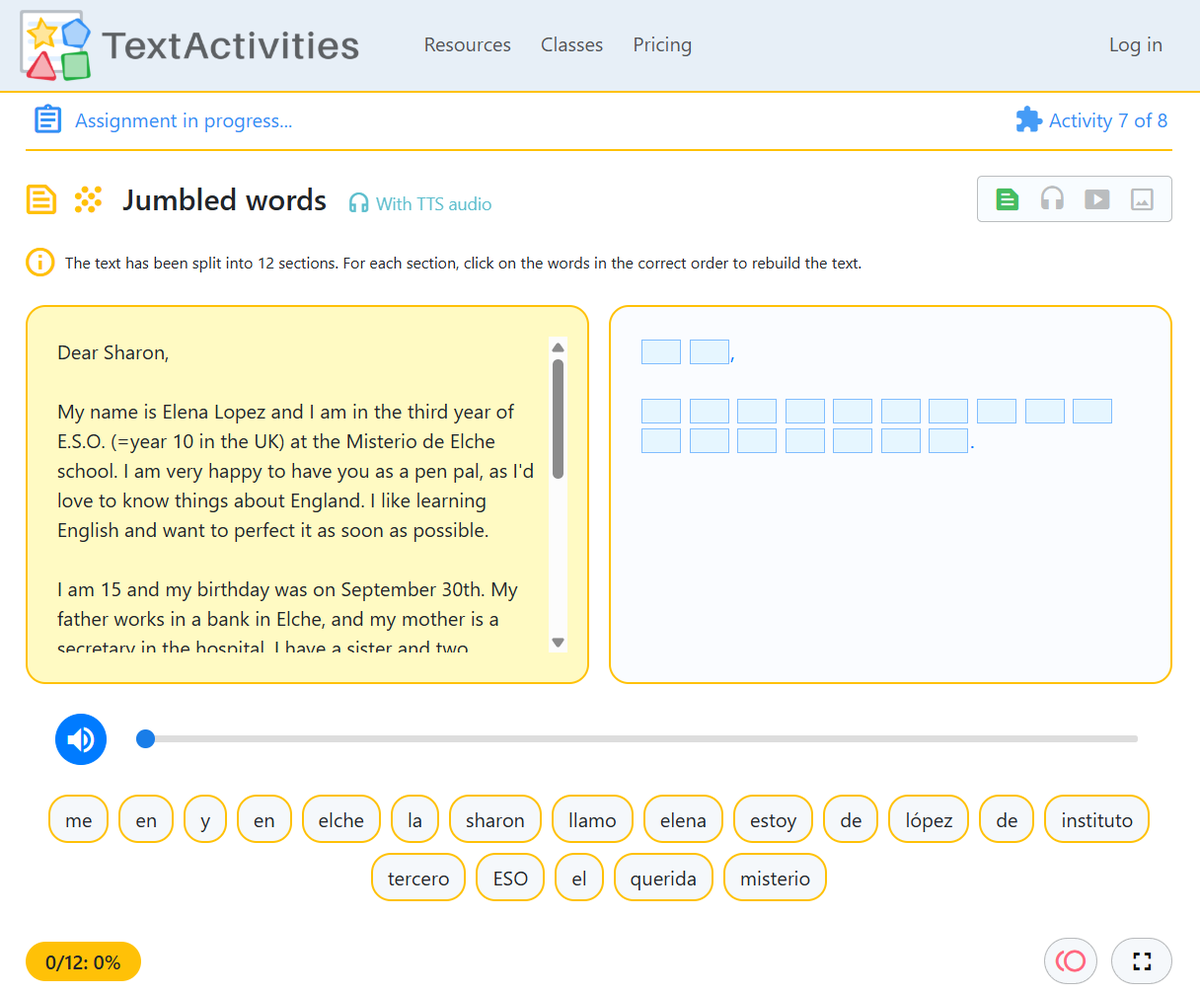
Task: Click the orange jumbled dots icon
Action: click(89, 200)
